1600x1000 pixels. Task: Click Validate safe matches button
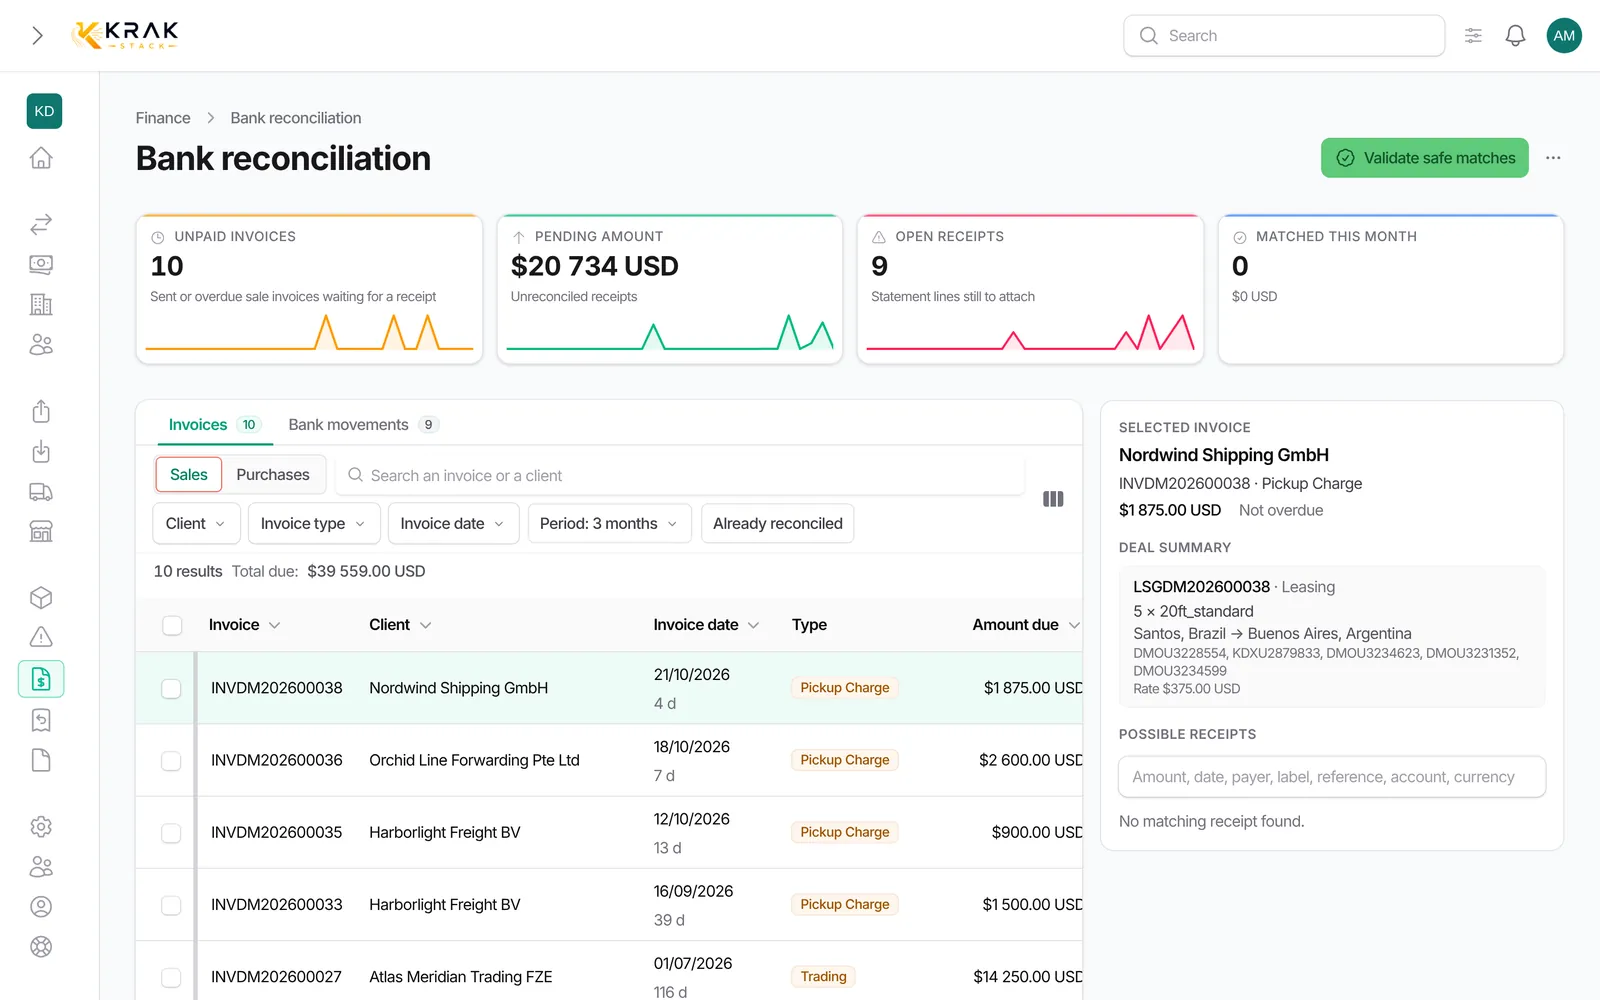pyautogui.click(x=1424, y=158)
